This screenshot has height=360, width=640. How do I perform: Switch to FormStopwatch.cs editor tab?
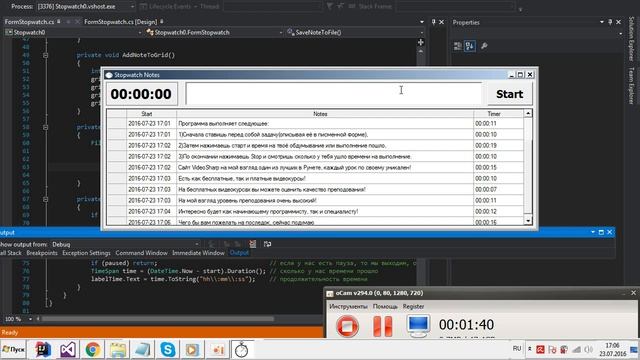pos(29,22)
